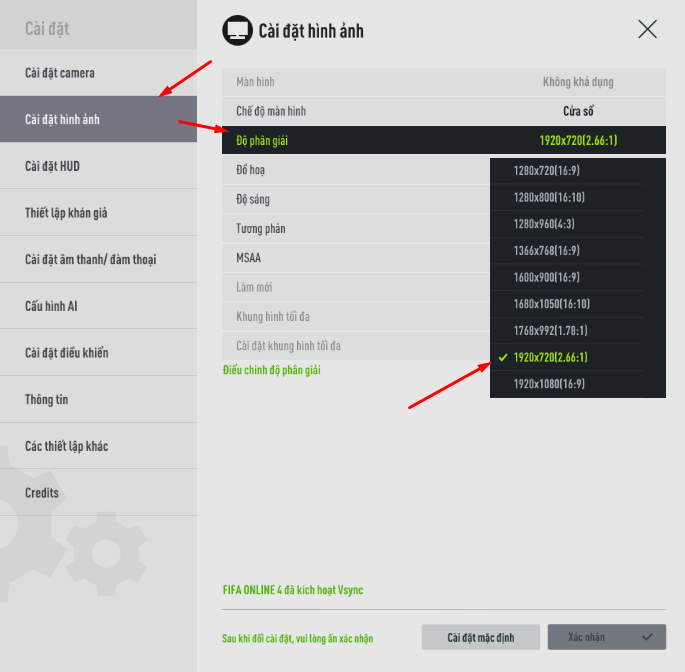685x672 pixels.
Task: Click the monitor icon beside Cài đặt hình ảnh
Action: click(237, 30)
